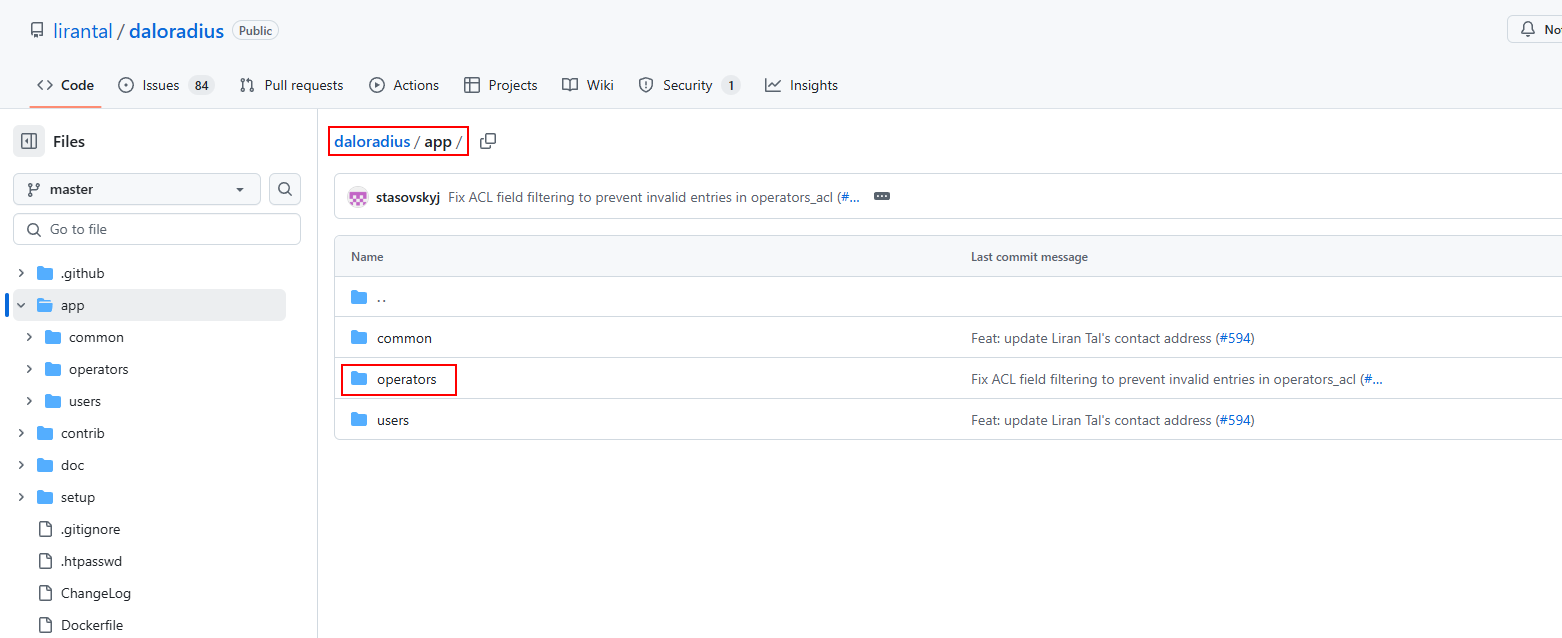Click the repository icon beside lirantal
Screen dimensions: 1562x638
37,31
